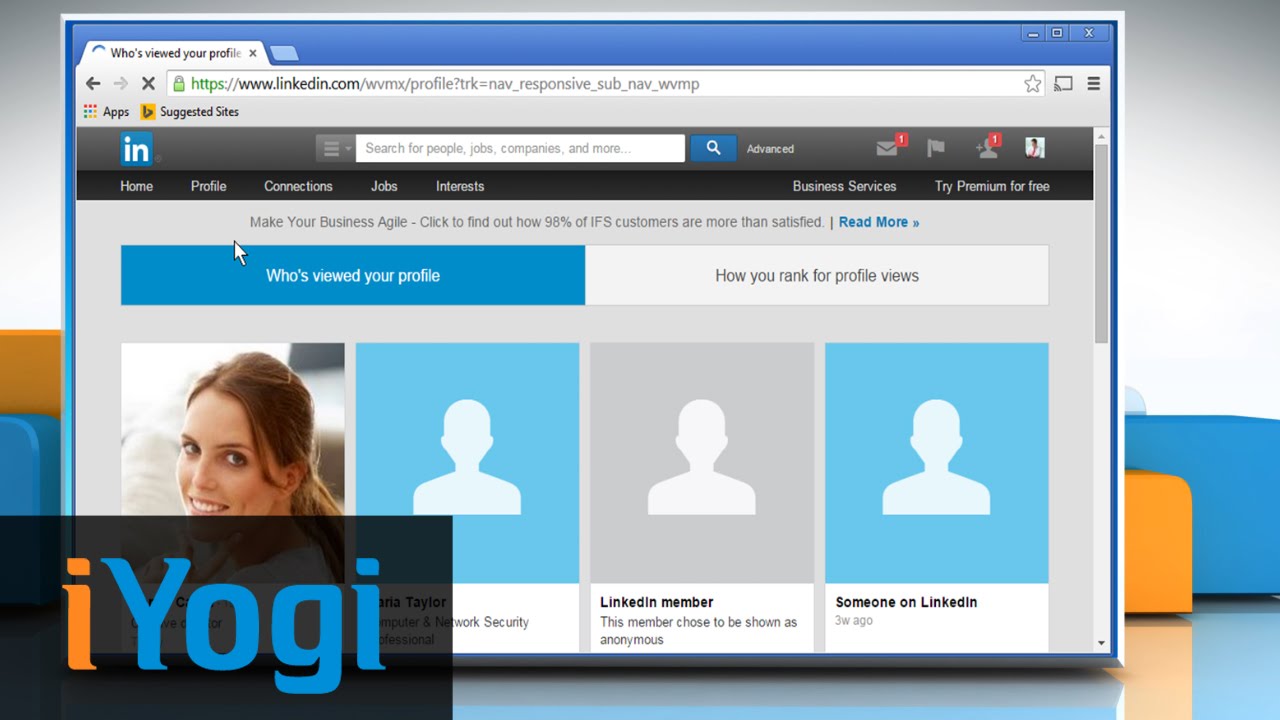
Task: Click the Read More ad link
Action: (879, 222)
